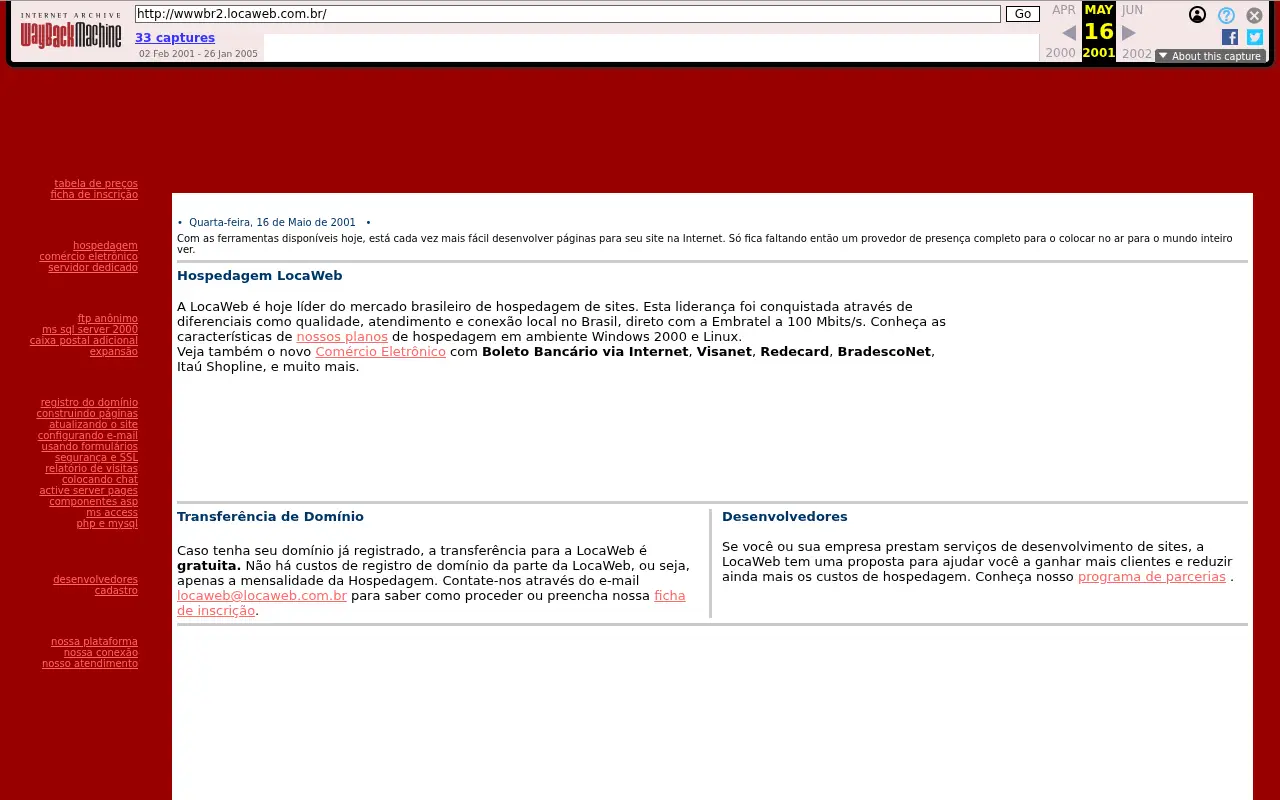
Task: Open ms sql server 2000 link
Action: [x=90, y=330]
